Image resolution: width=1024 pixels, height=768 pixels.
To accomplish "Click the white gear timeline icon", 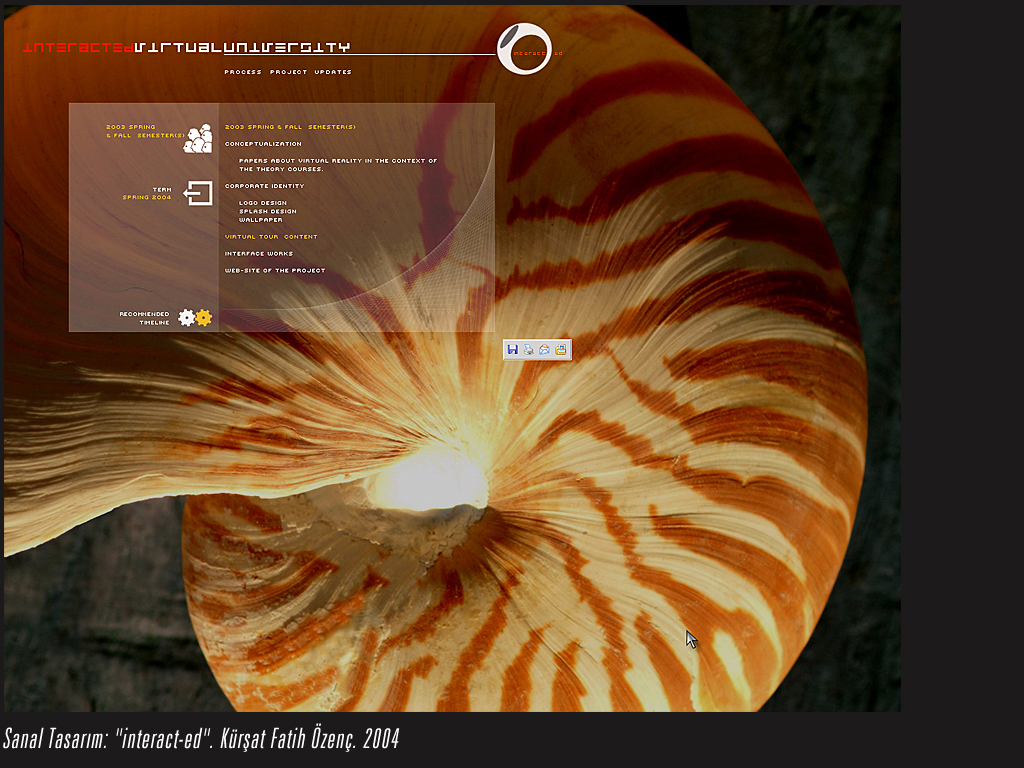I will (186, 318).
